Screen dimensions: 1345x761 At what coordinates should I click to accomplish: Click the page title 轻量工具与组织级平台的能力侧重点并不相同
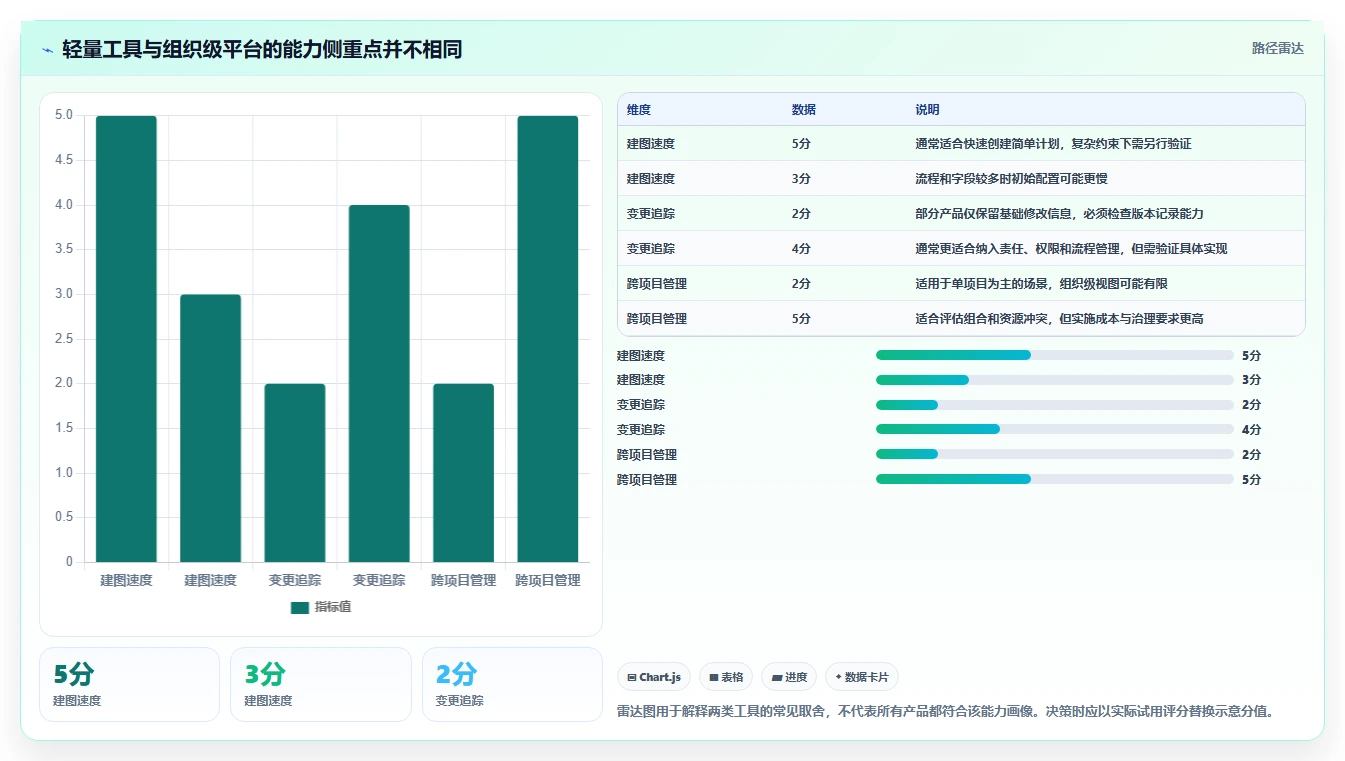(x=262, y=49)
